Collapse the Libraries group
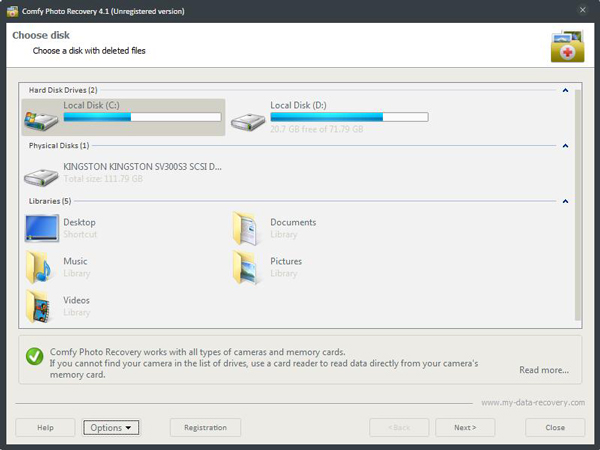 point(565,201)
